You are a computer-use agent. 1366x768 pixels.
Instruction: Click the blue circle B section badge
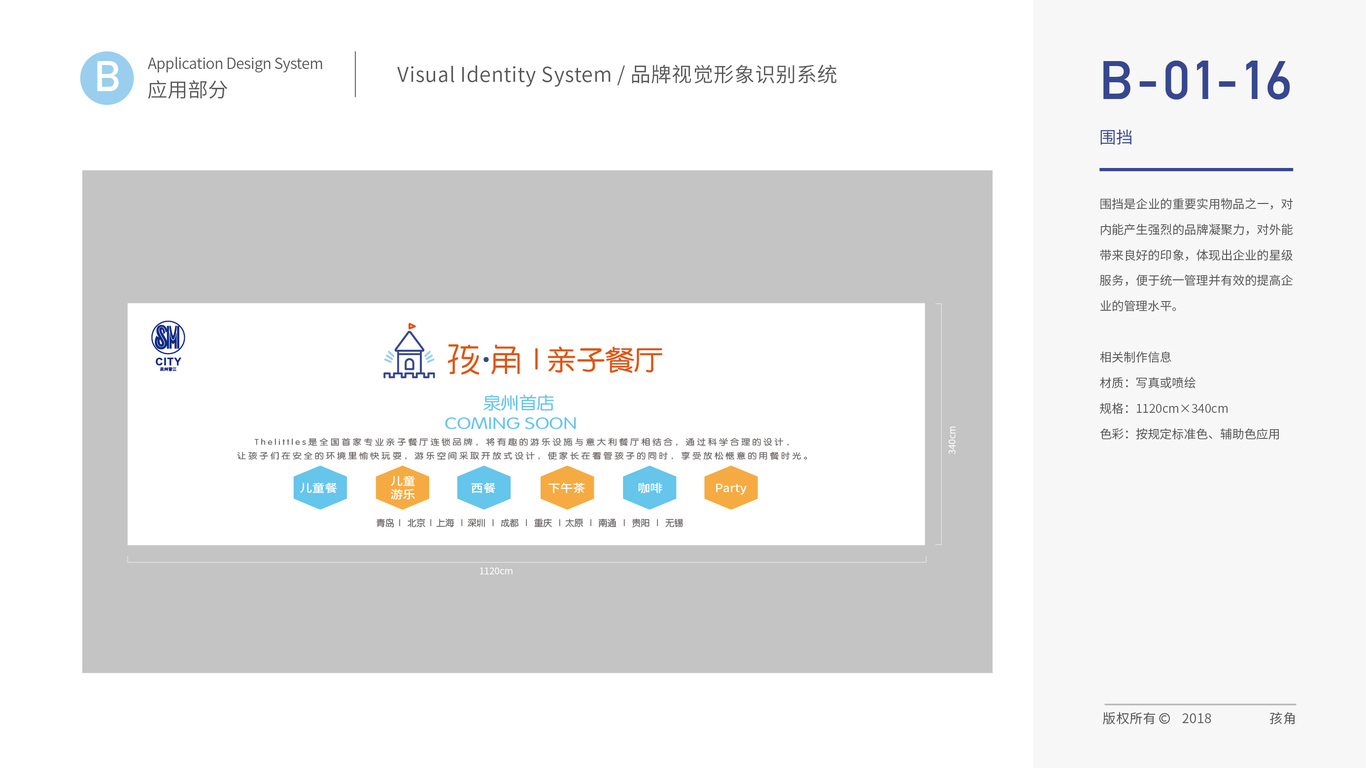click(x=107, y=78)
